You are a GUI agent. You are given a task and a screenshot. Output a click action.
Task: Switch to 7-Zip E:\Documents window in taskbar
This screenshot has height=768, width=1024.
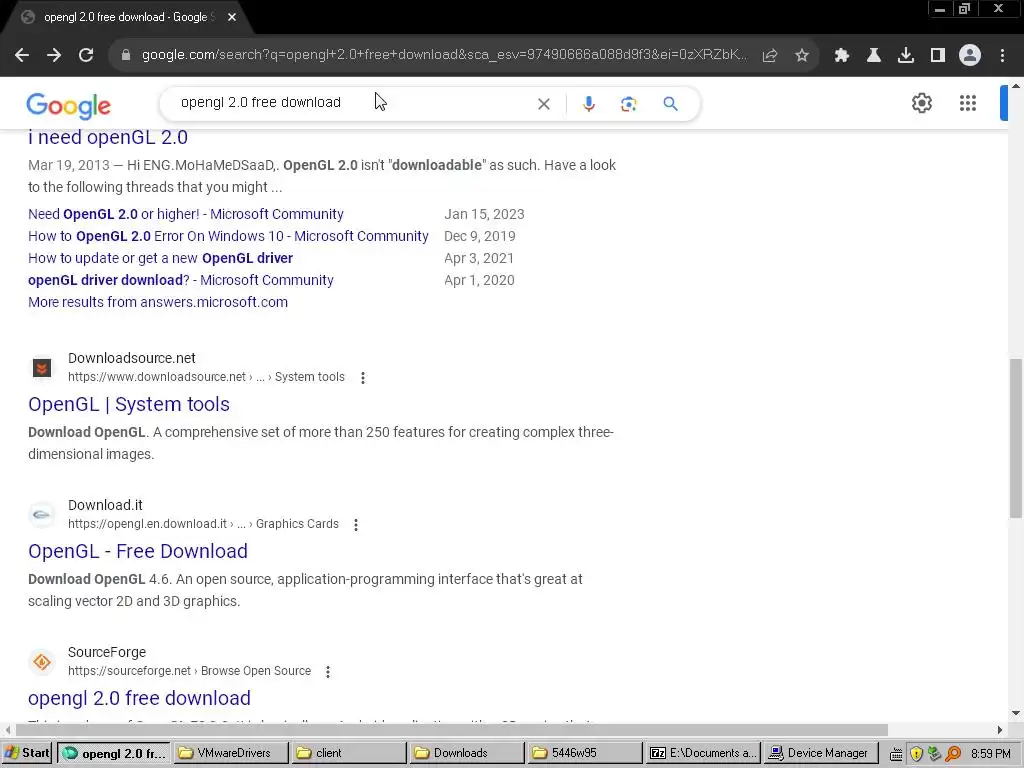(x=702, y=753)
